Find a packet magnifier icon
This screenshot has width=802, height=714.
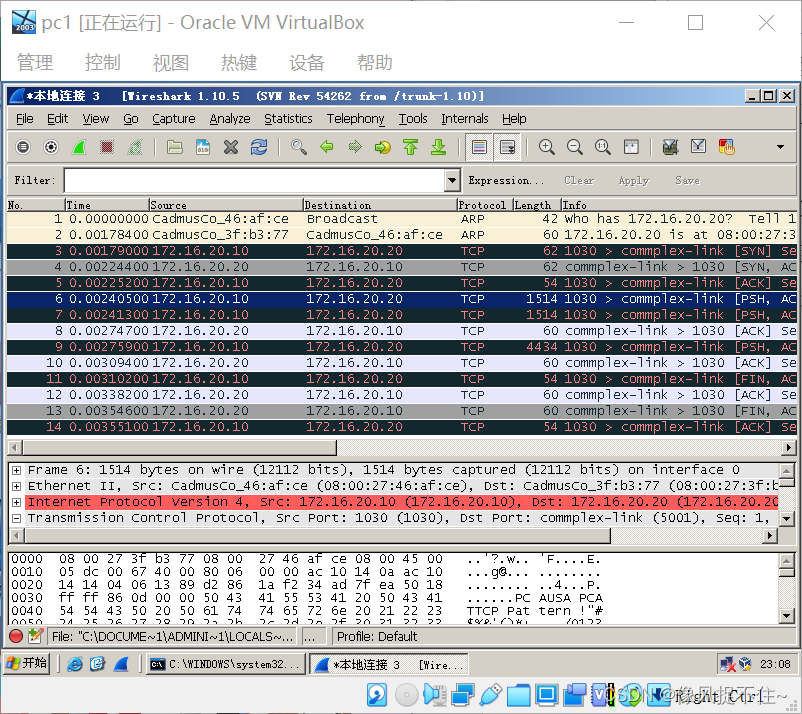[x=299, y=147]
